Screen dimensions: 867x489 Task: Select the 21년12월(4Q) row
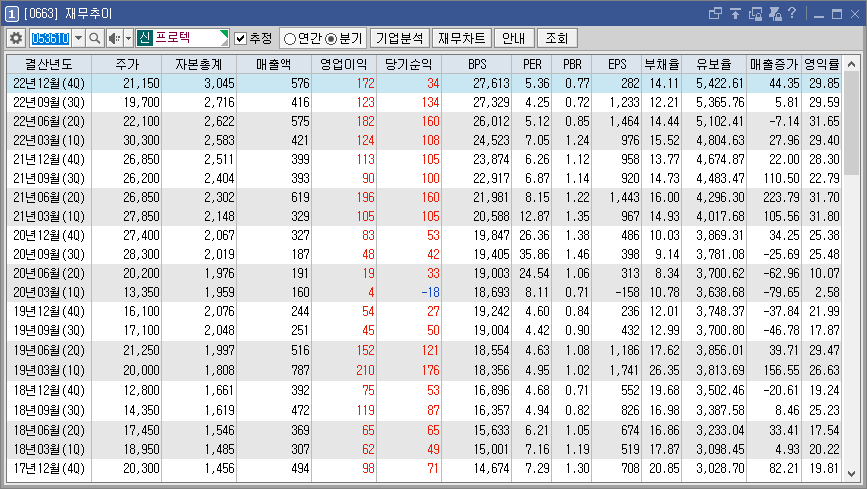pos(424,159)
